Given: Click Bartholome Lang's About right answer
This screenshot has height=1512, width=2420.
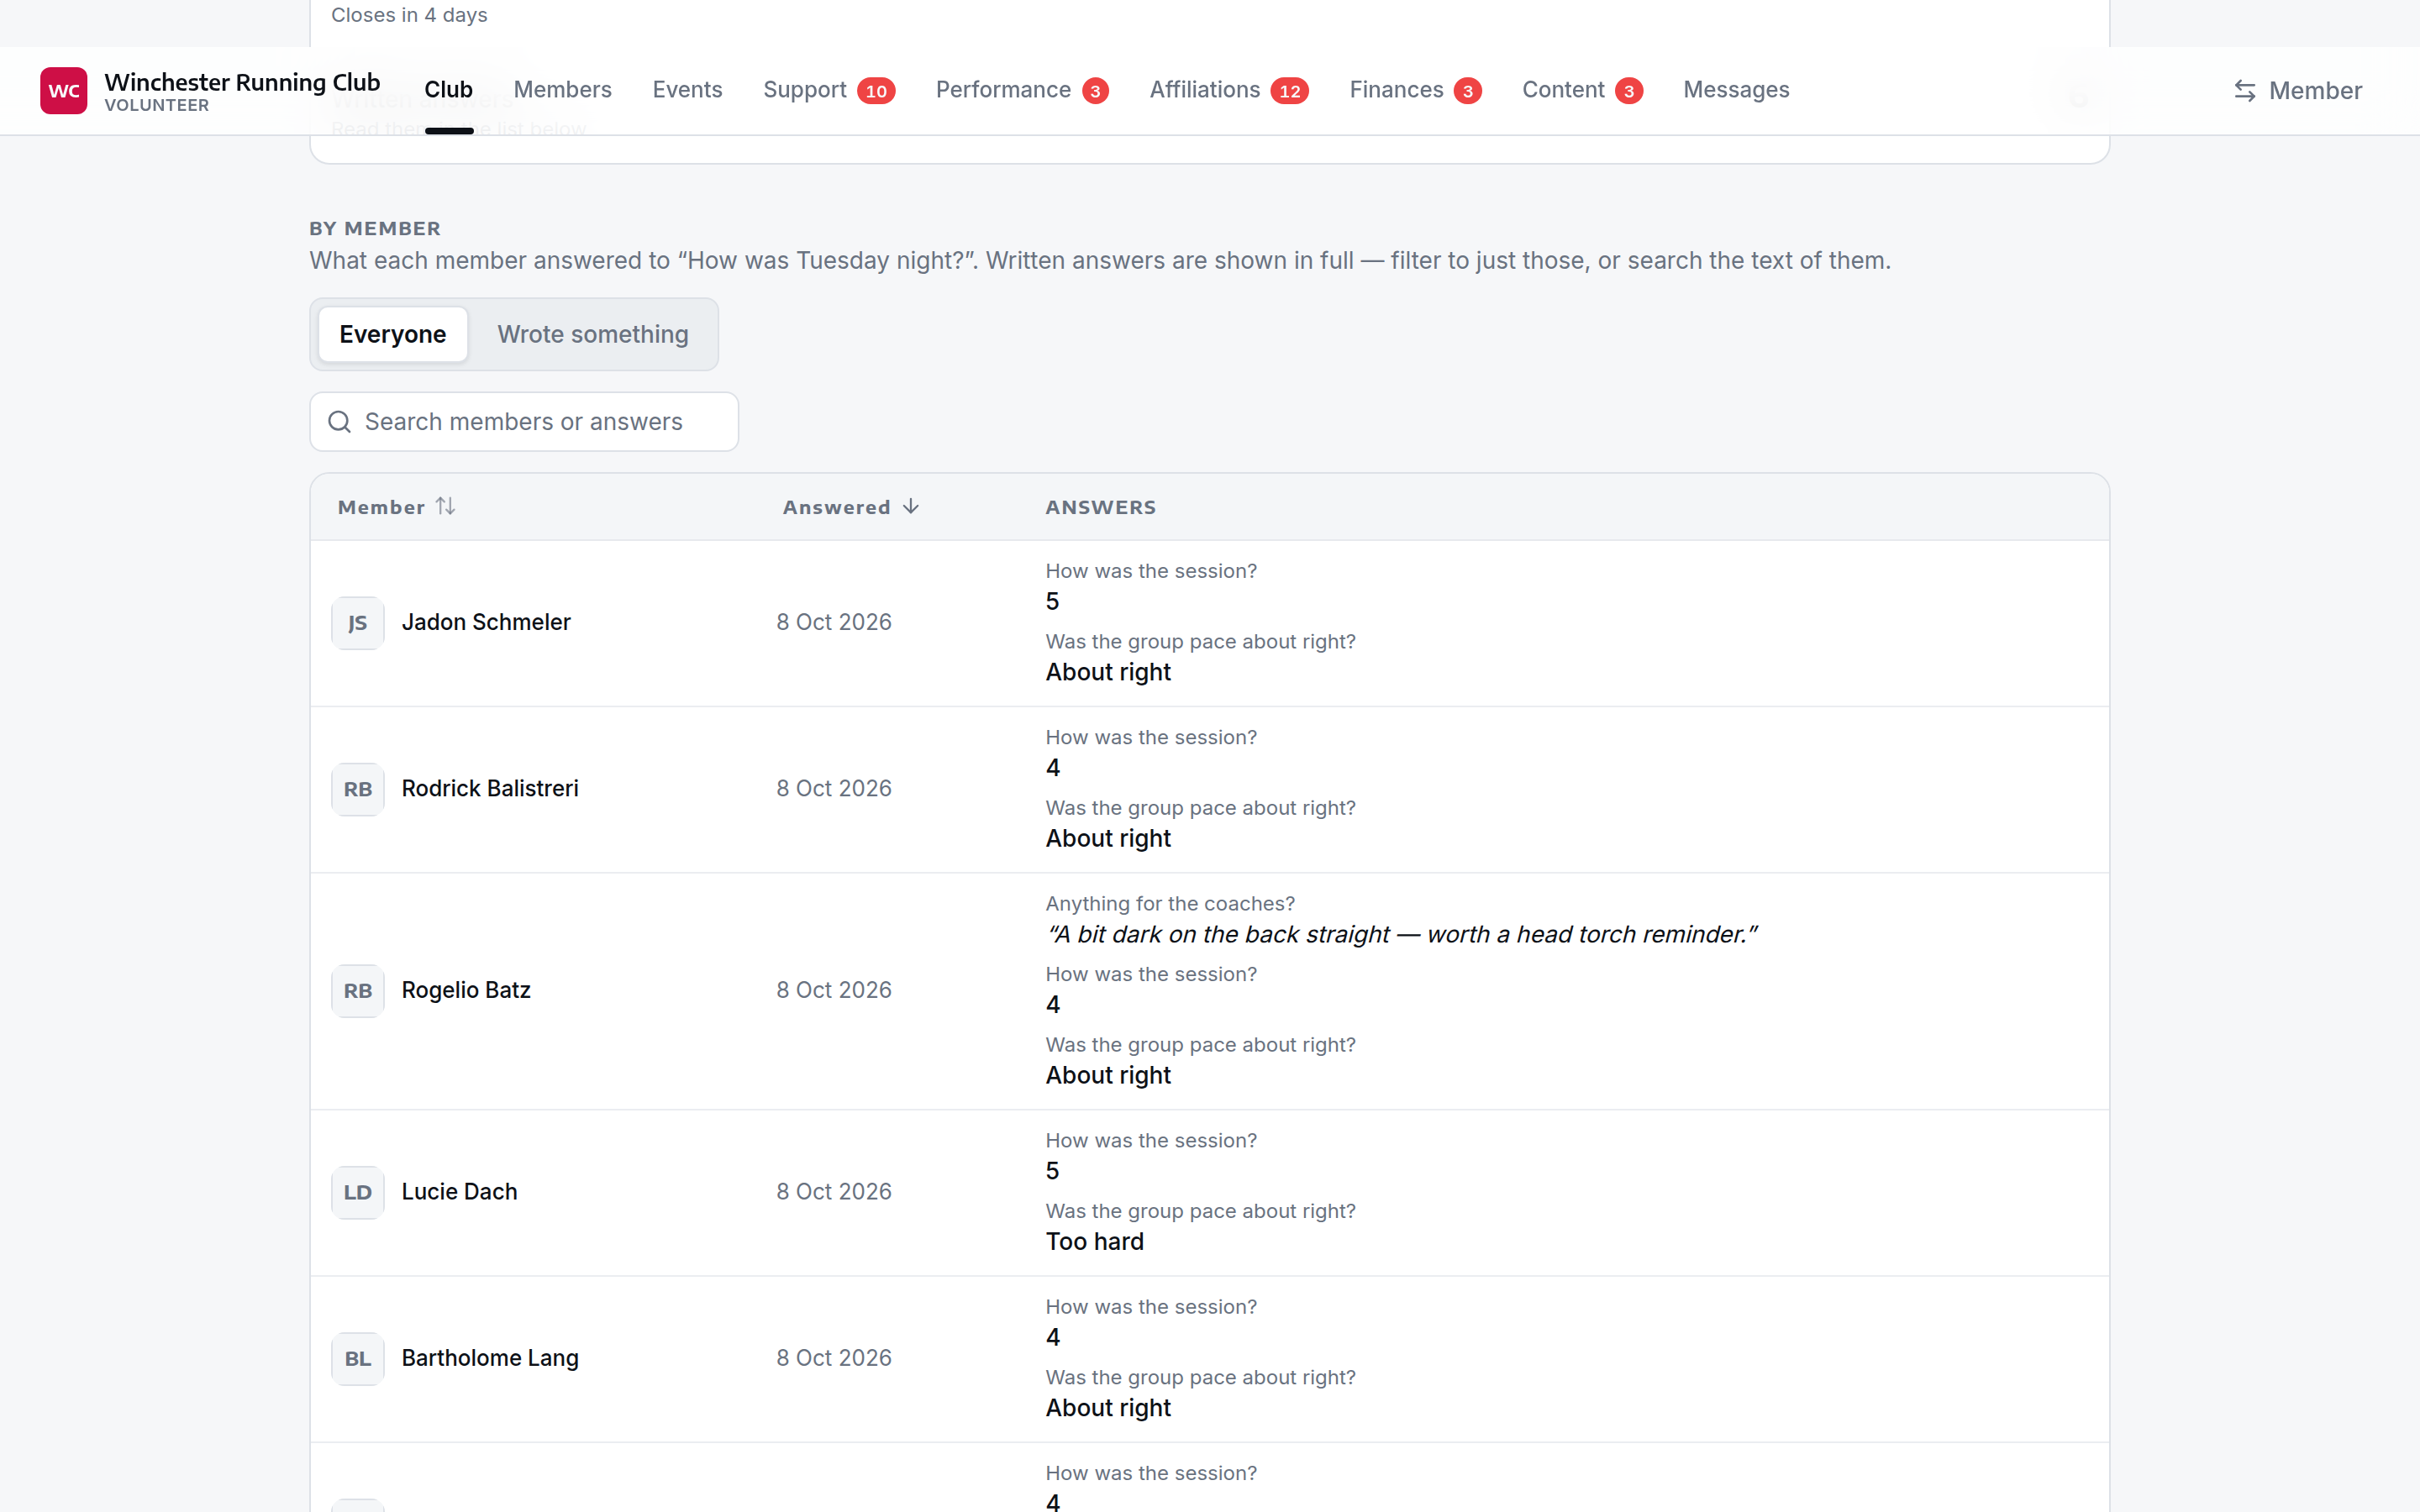Looking at the screenshot, I should pos(1108,1408).
